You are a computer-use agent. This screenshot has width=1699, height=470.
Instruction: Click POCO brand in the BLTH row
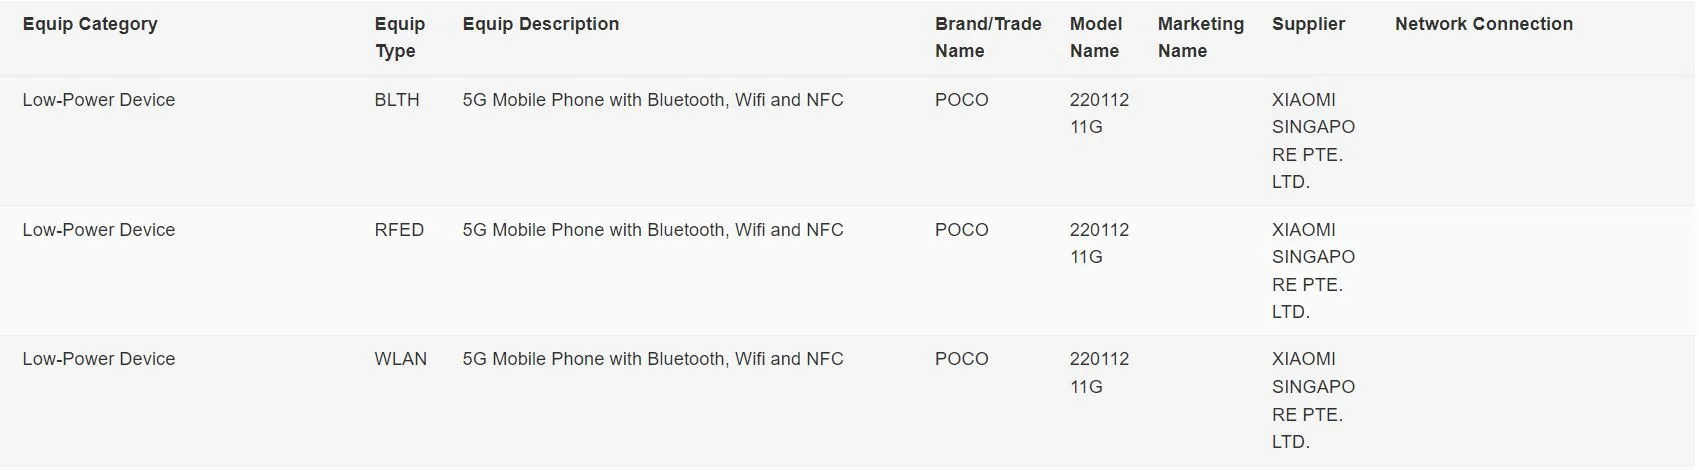(961, 100)
